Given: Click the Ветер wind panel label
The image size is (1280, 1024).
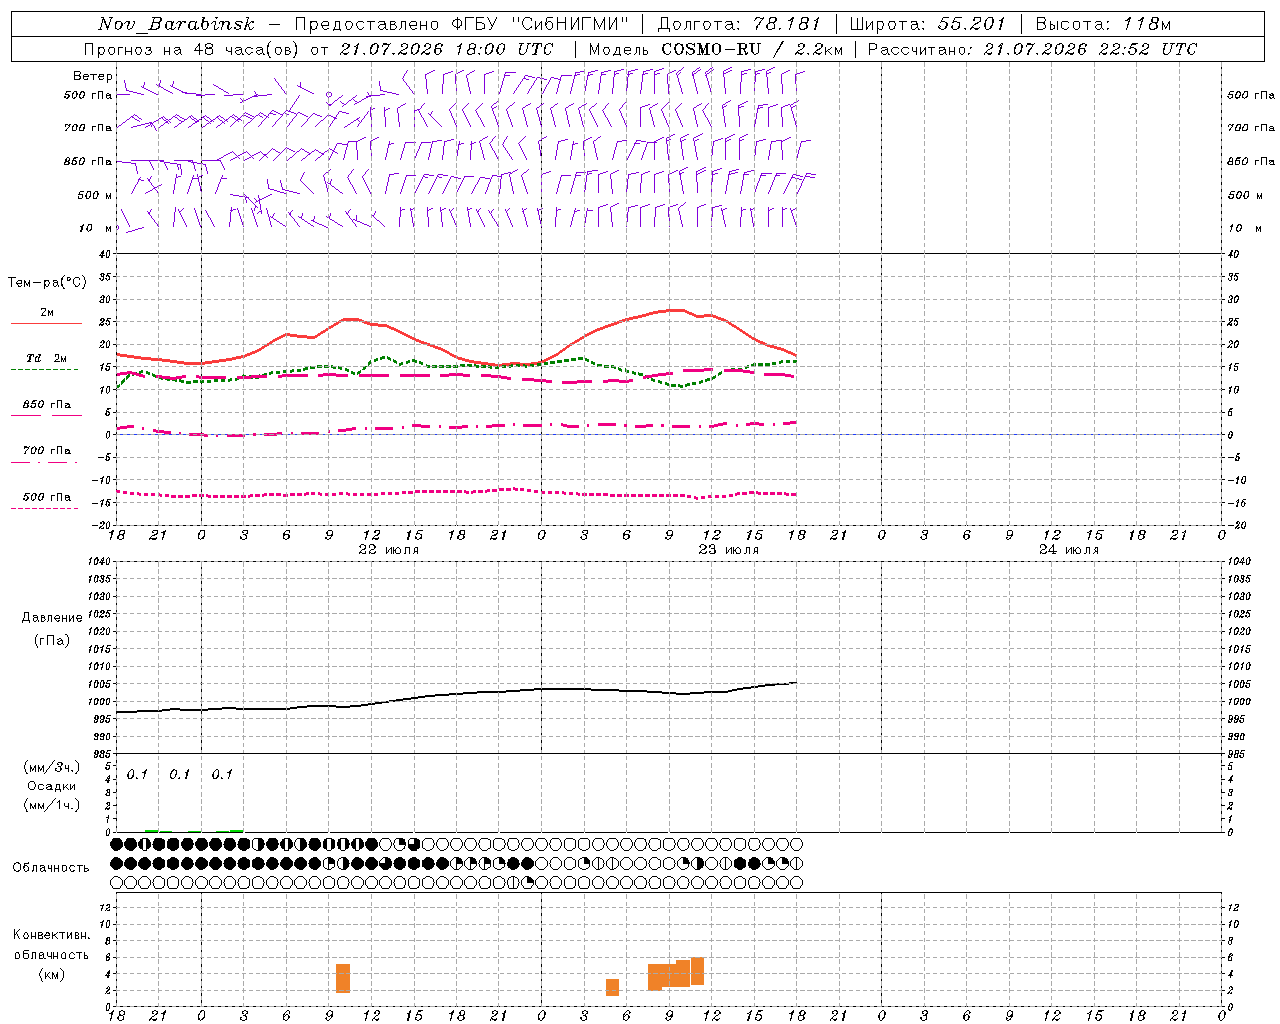Looking at the screenshot, I should [x=92, y=76].
